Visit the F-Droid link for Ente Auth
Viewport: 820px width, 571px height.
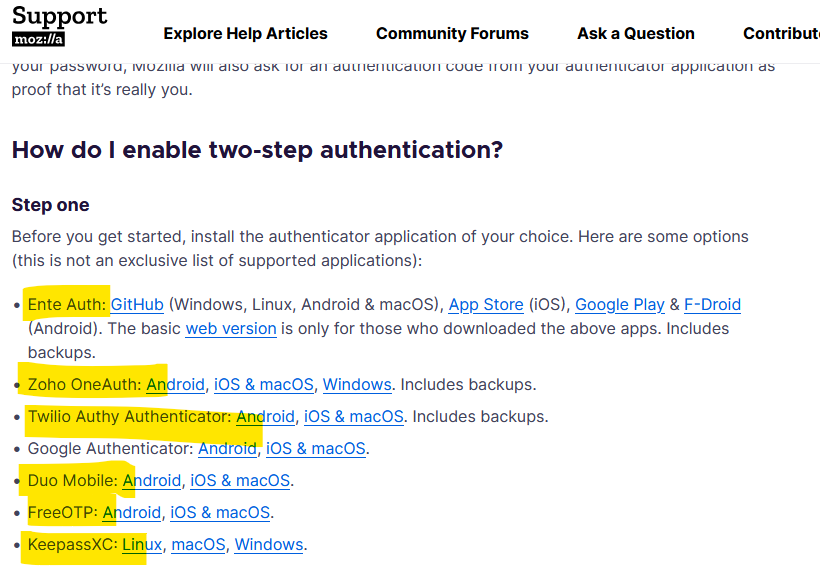tap(712, 304)
